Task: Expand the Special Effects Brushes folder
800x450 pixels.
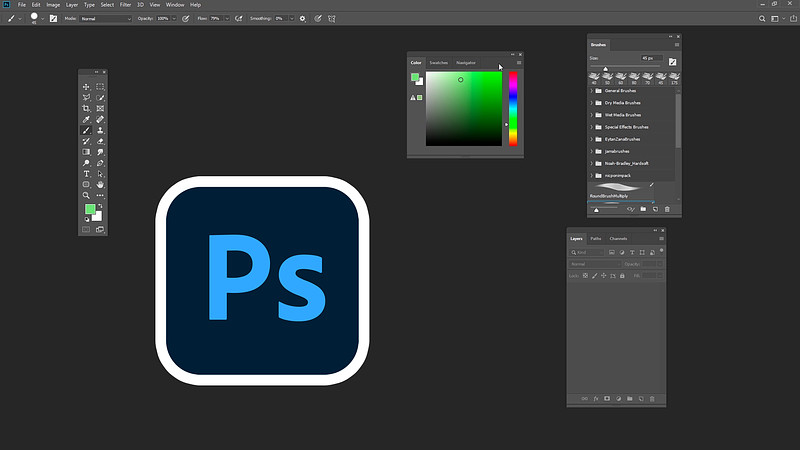Action: (592, 127)
